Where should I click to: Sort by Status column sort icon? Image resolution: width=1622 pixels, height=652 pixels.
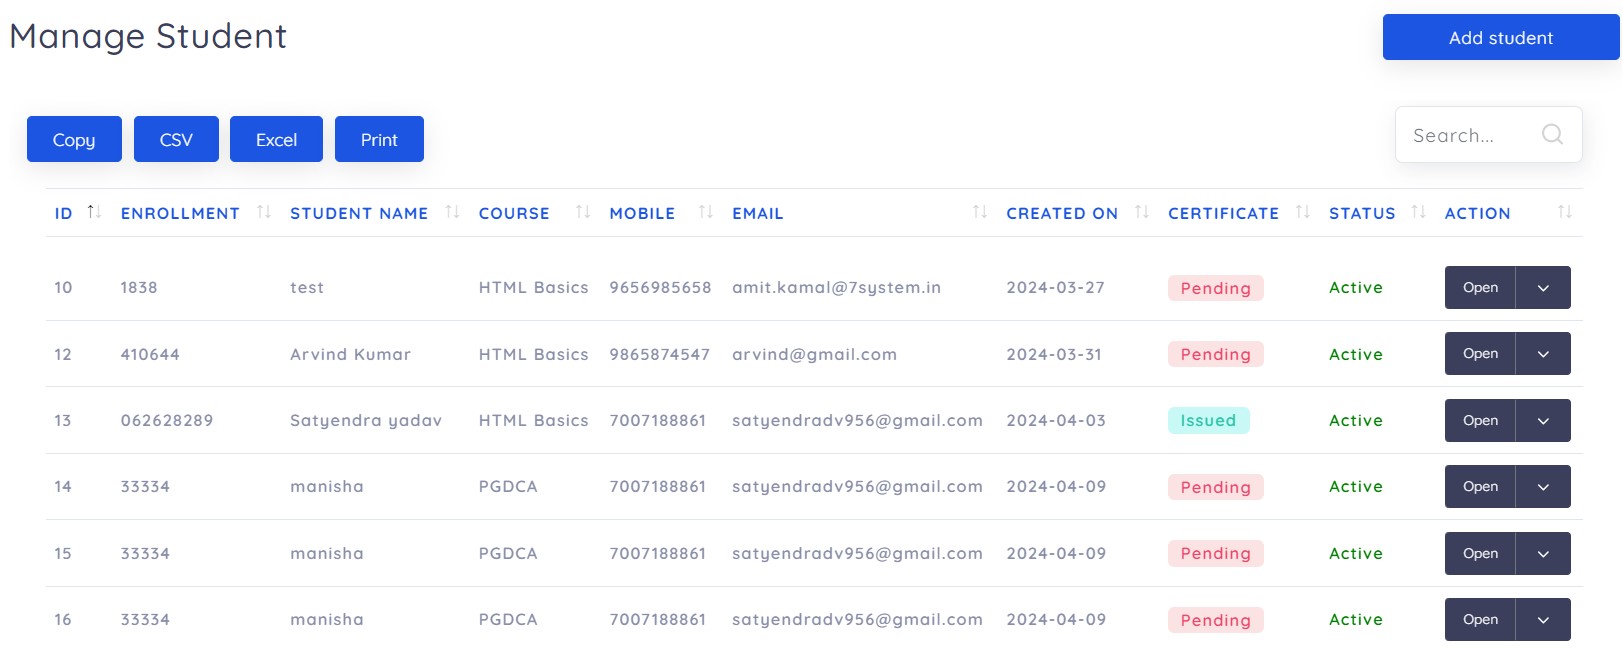(x=1418, y=212)
